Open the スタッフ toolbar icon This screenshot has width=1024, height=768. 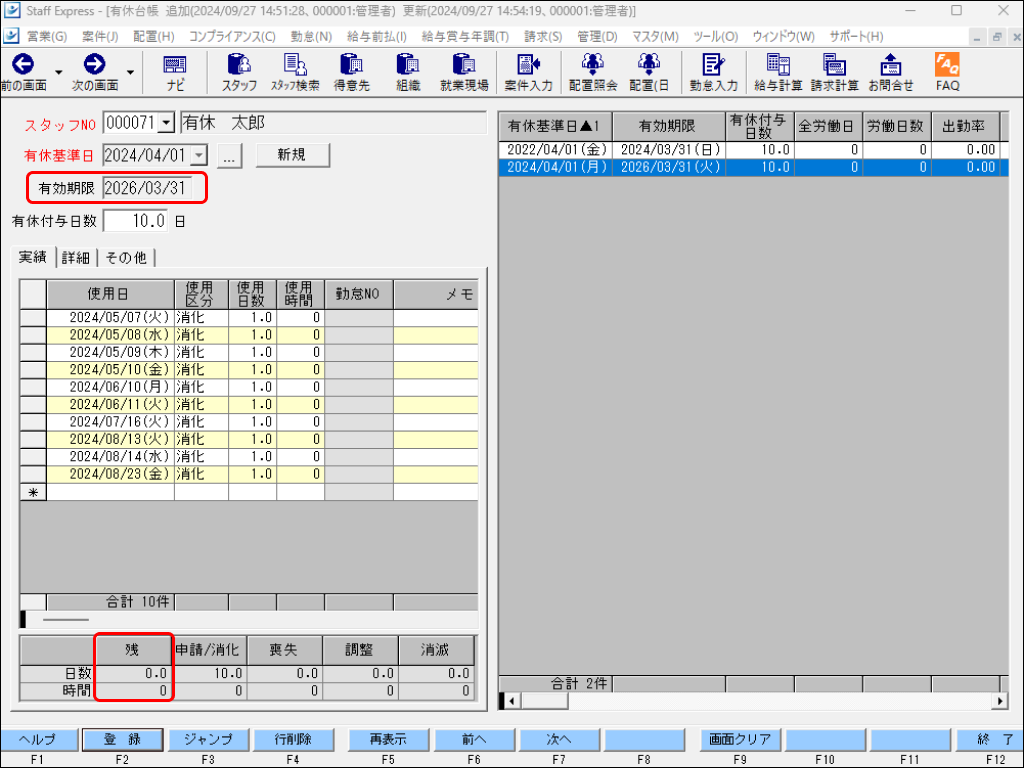[239, 72]
